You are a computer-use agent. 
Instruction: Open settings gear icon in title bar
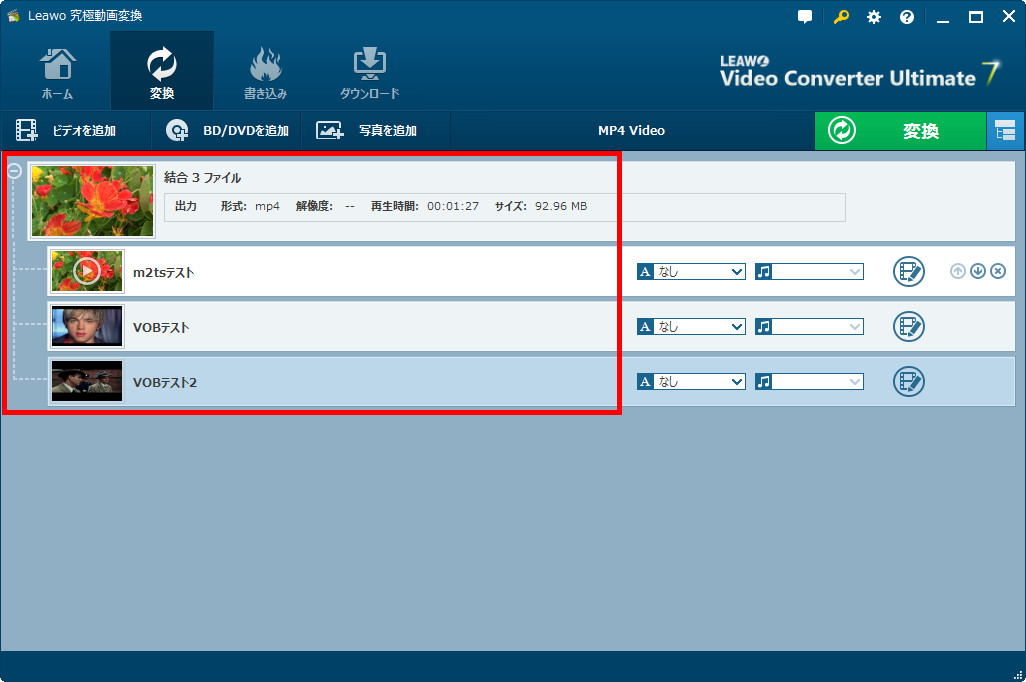874,17
